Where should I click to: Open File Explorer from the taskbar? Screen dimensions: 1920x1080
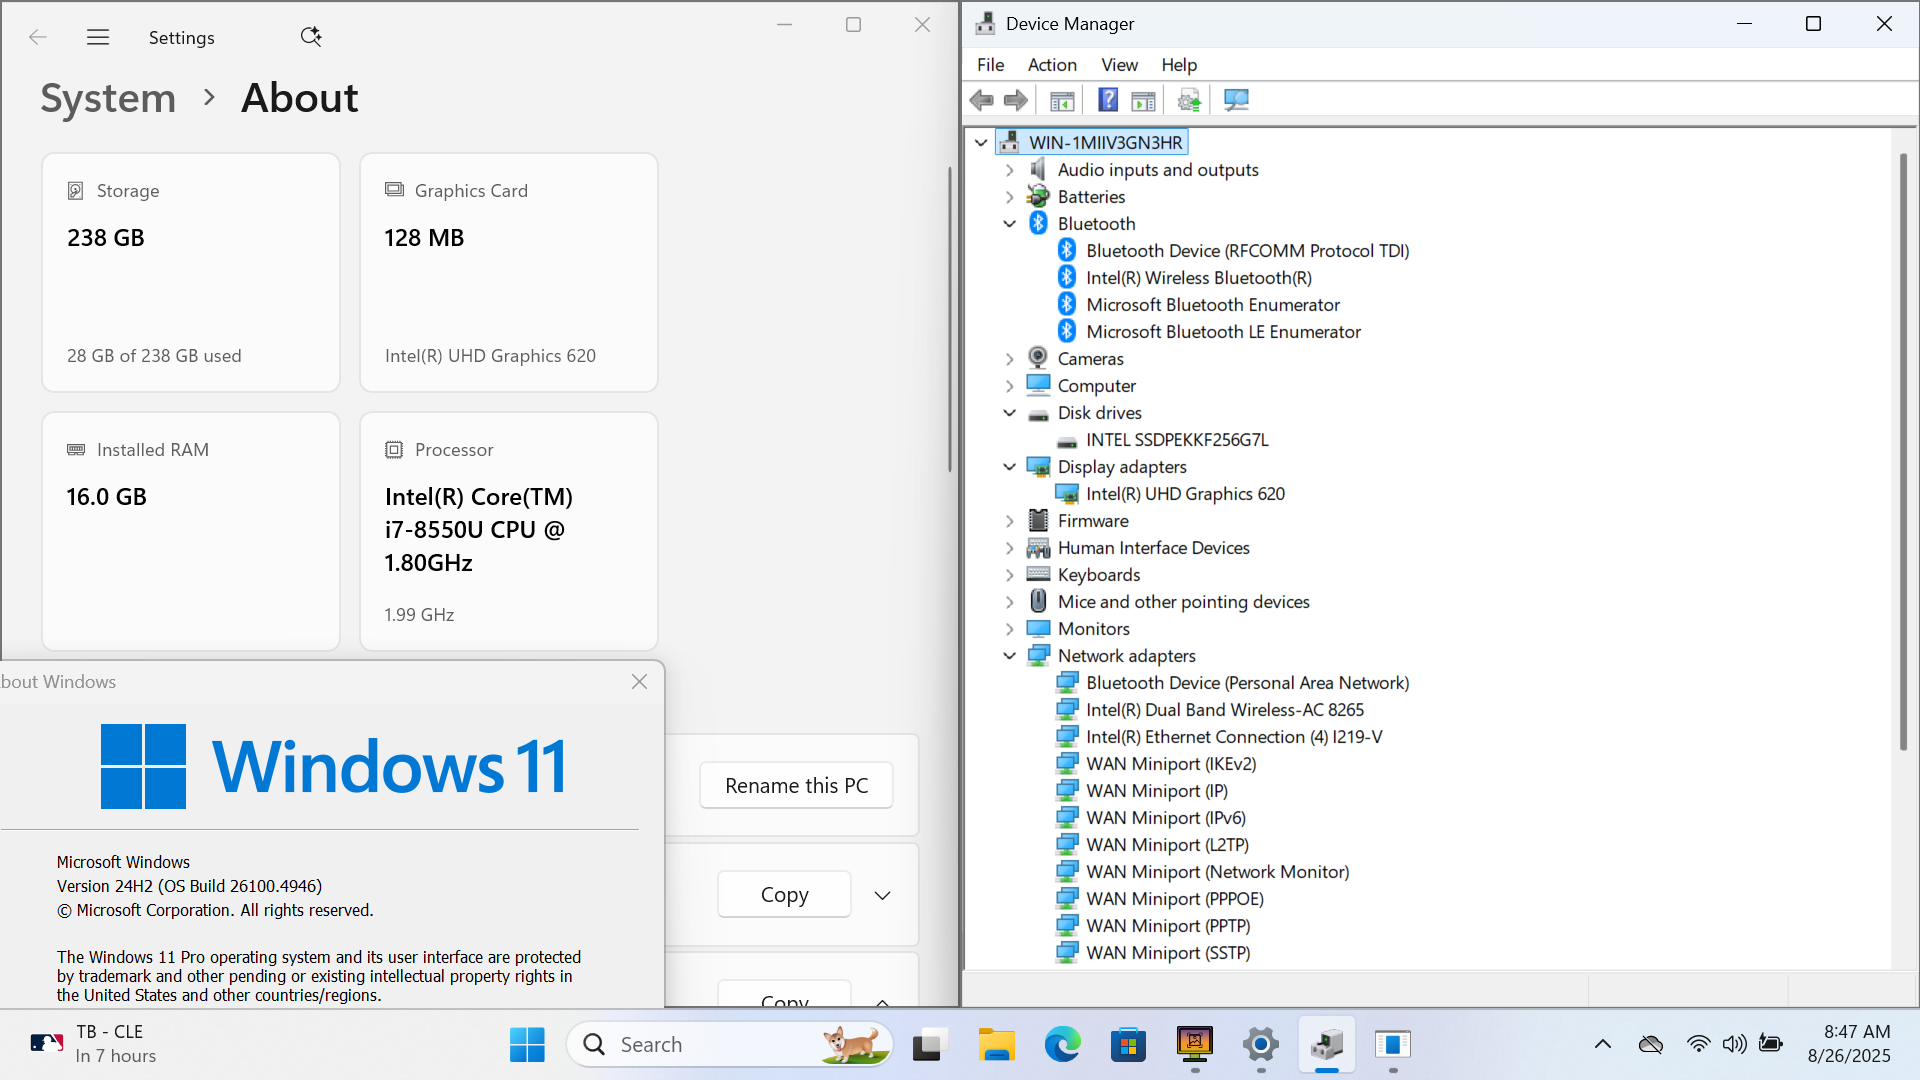pos(996,1044)
